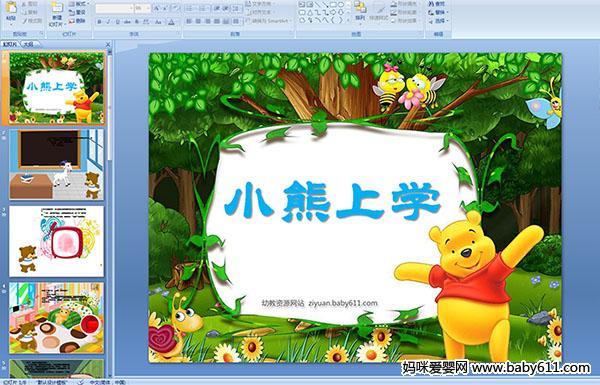Toggle Underline formatting
Viewport: 600px width, 385px height.
(x=117, y=22)
